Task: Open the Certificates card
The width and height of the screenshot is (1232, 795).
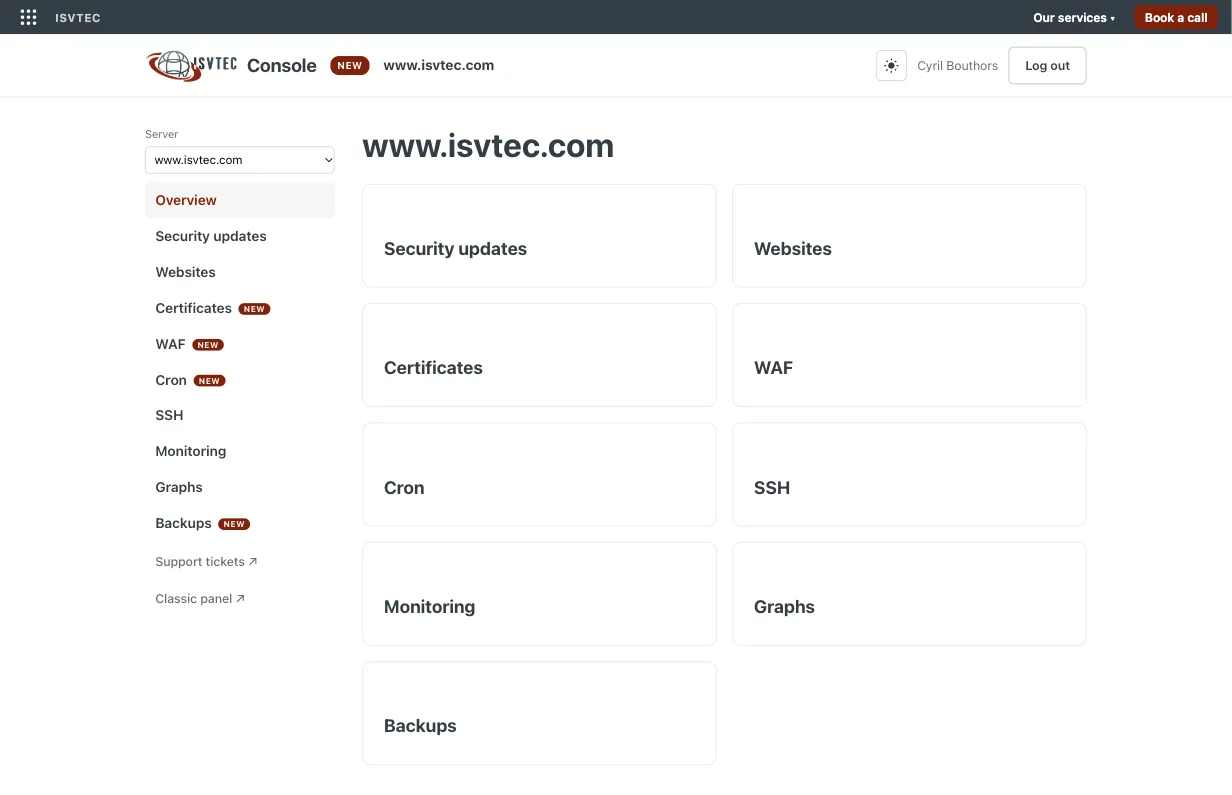Action: (539, 355)
